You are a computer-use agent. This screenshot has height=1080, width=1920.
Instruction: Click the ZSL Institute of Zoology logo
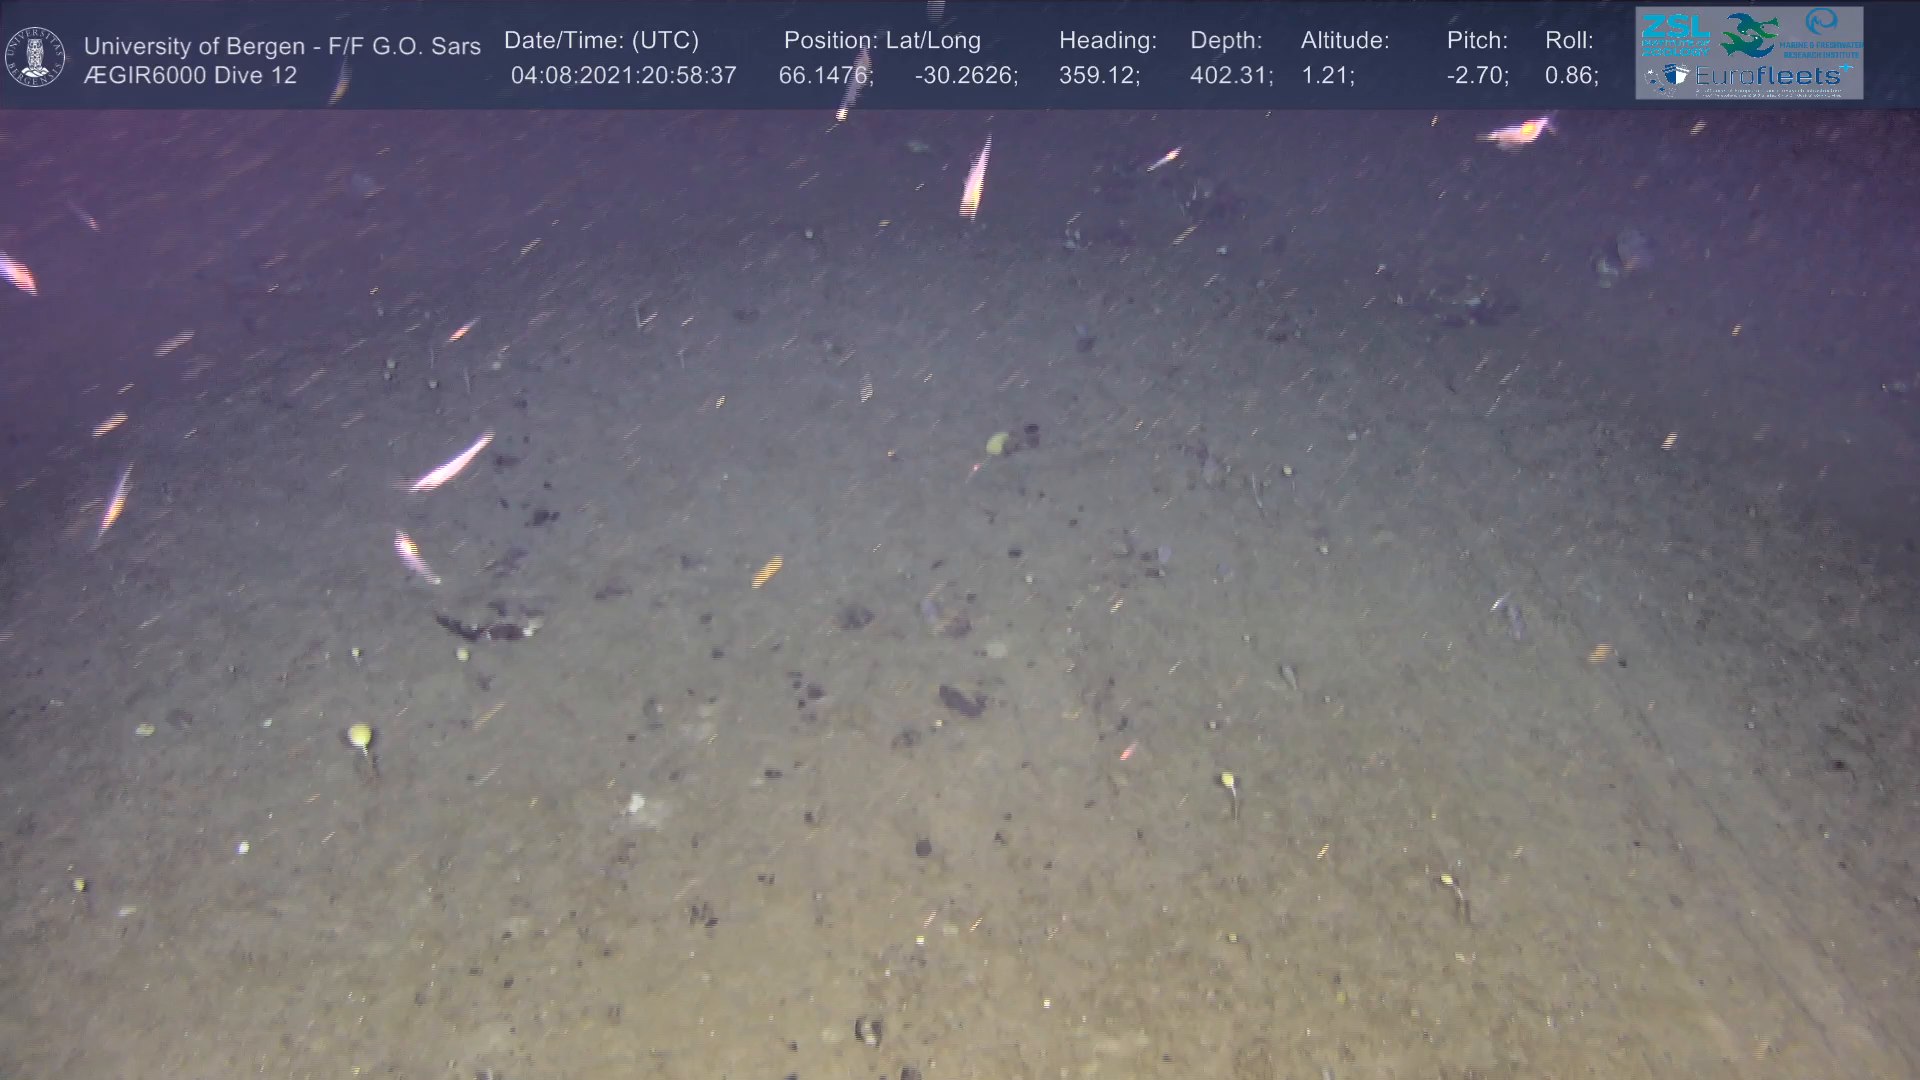point(1674,34)
